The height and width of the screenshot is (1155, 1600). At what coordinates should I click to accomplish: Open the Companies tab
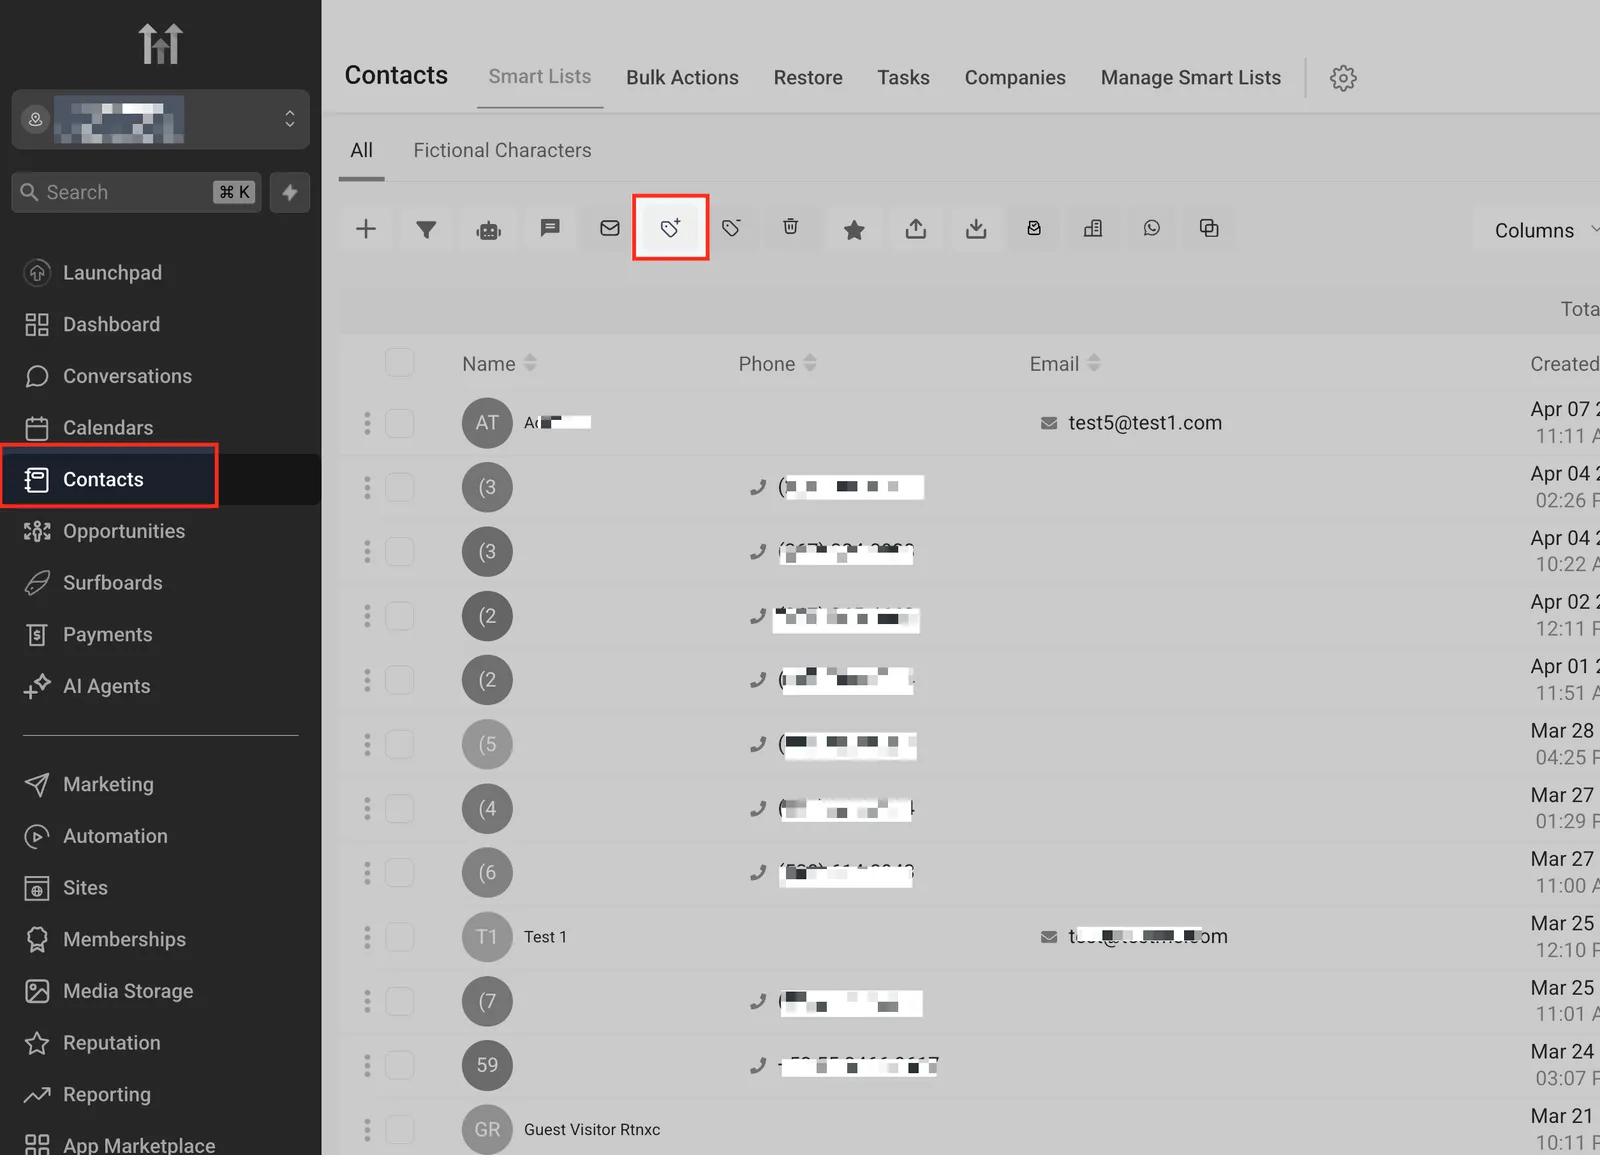1015,78
